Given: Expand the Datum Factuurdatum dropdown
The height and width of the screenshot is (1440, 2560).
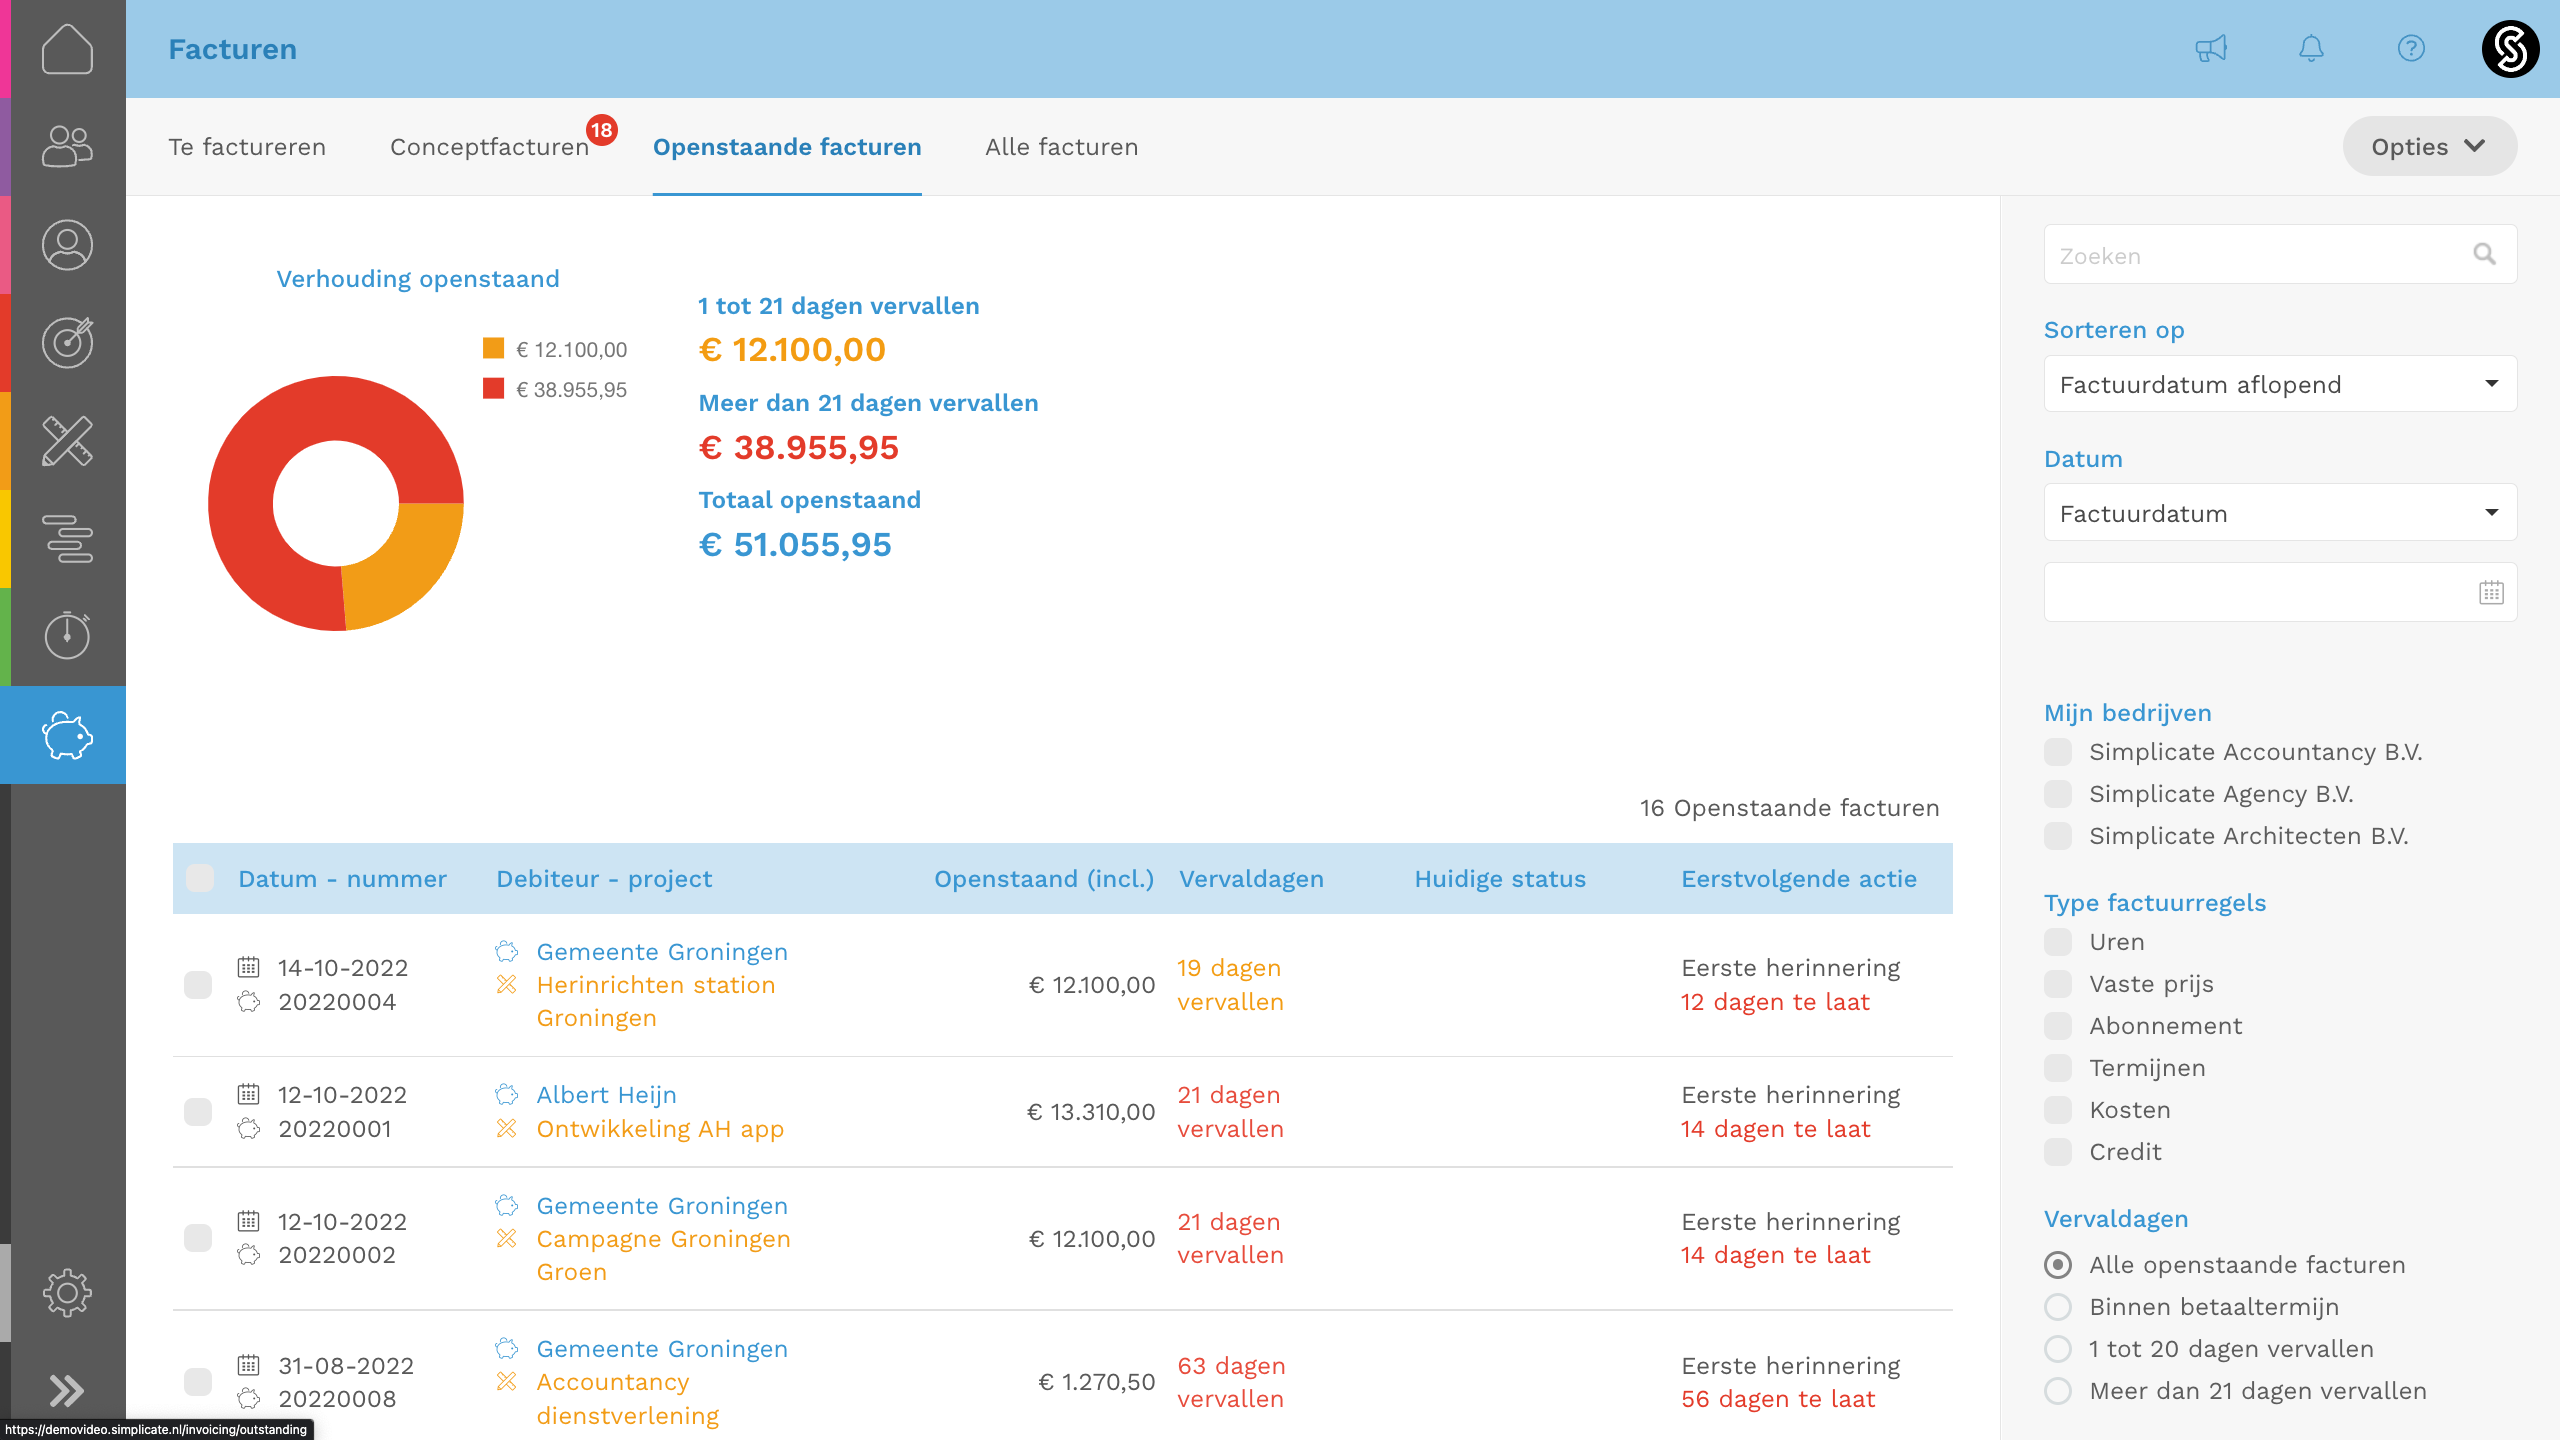Looking at the screenshot, I should click(x=2279, y=513).
